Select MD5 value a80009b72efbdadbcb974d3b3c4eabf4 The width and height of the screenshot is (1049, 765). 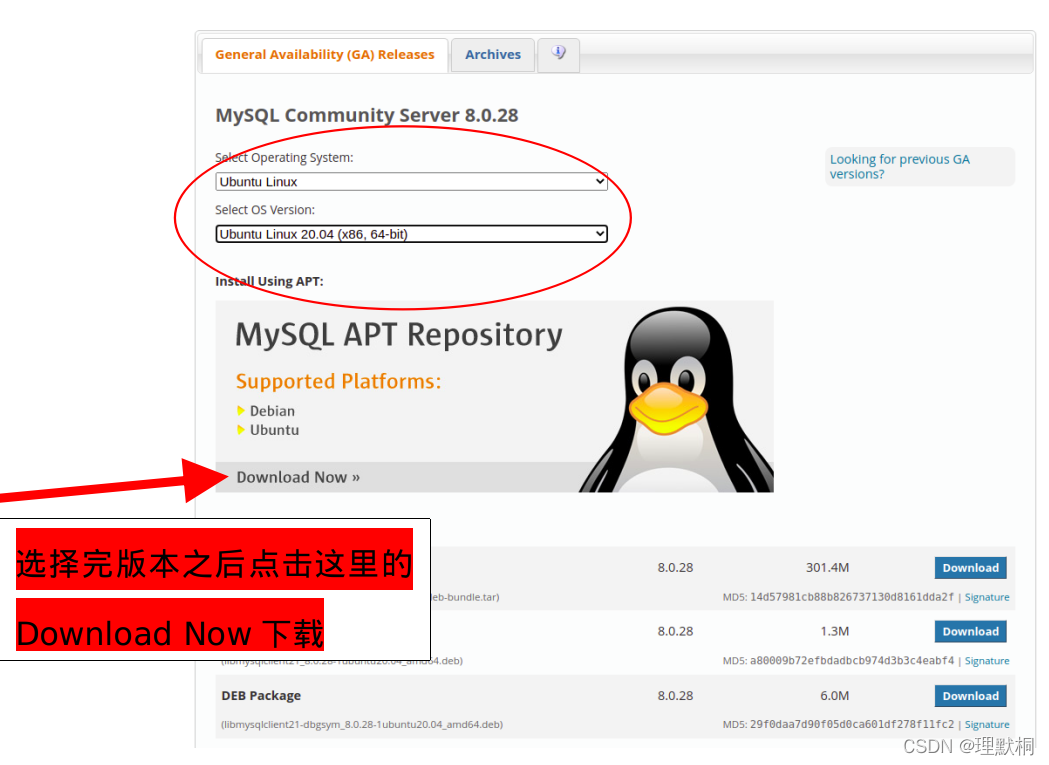[x=852, y=661]
